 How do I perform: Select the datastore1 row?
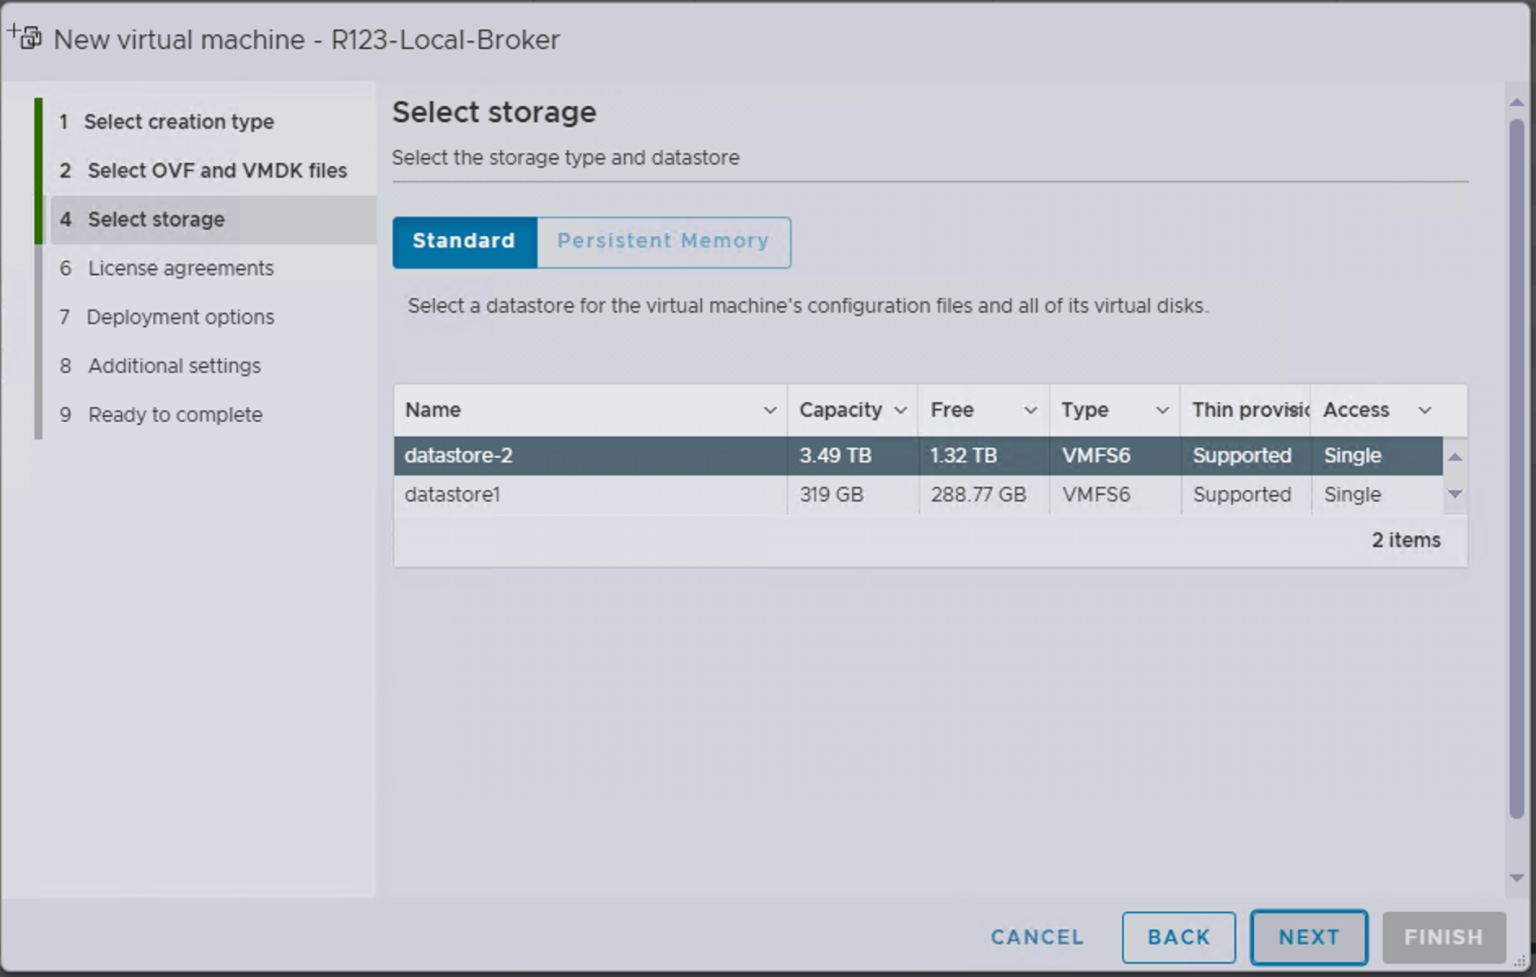[590, 494]
